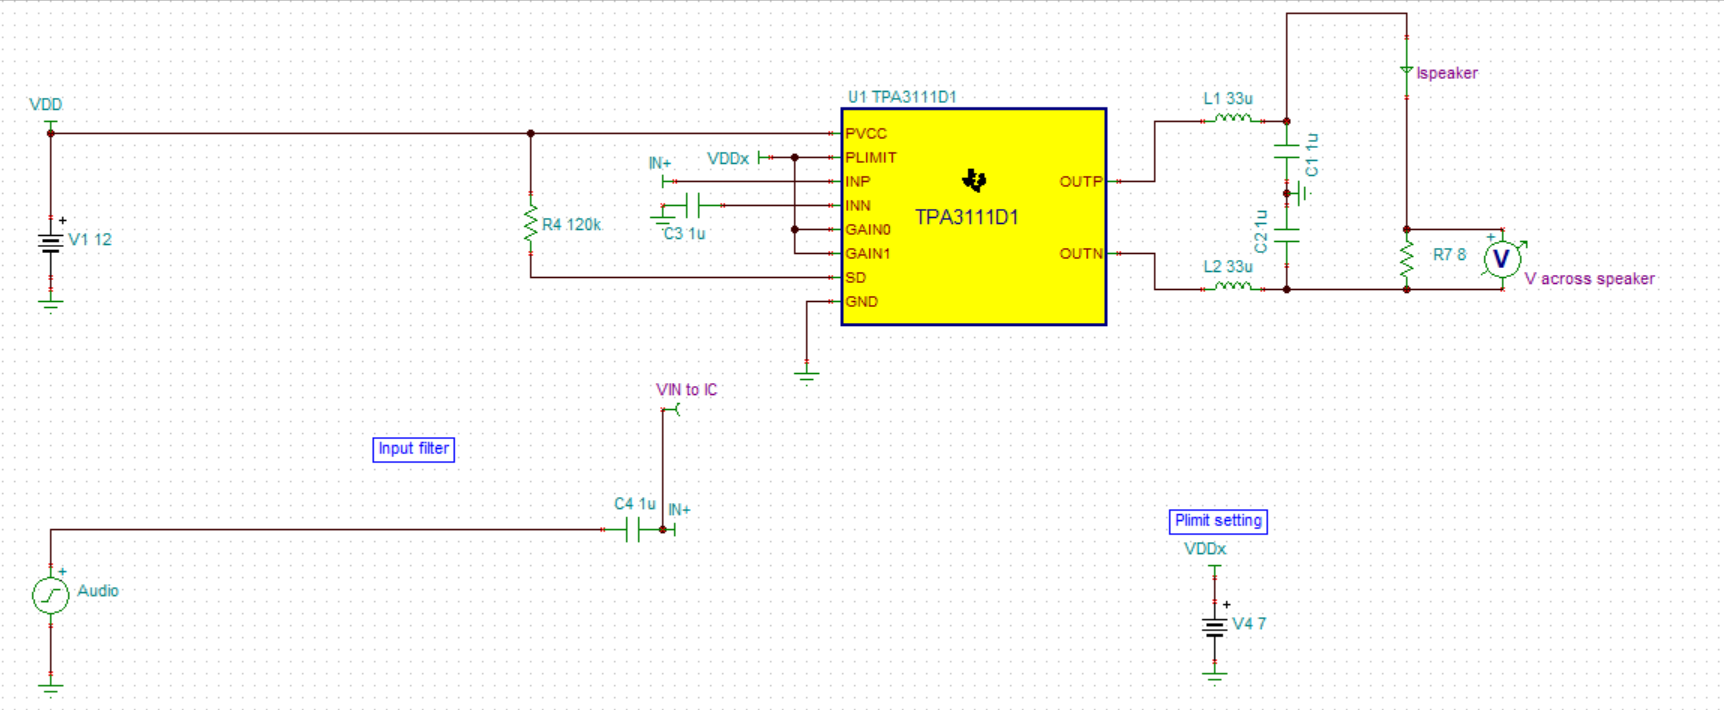Select resistor R4 120k symbol

530,225
